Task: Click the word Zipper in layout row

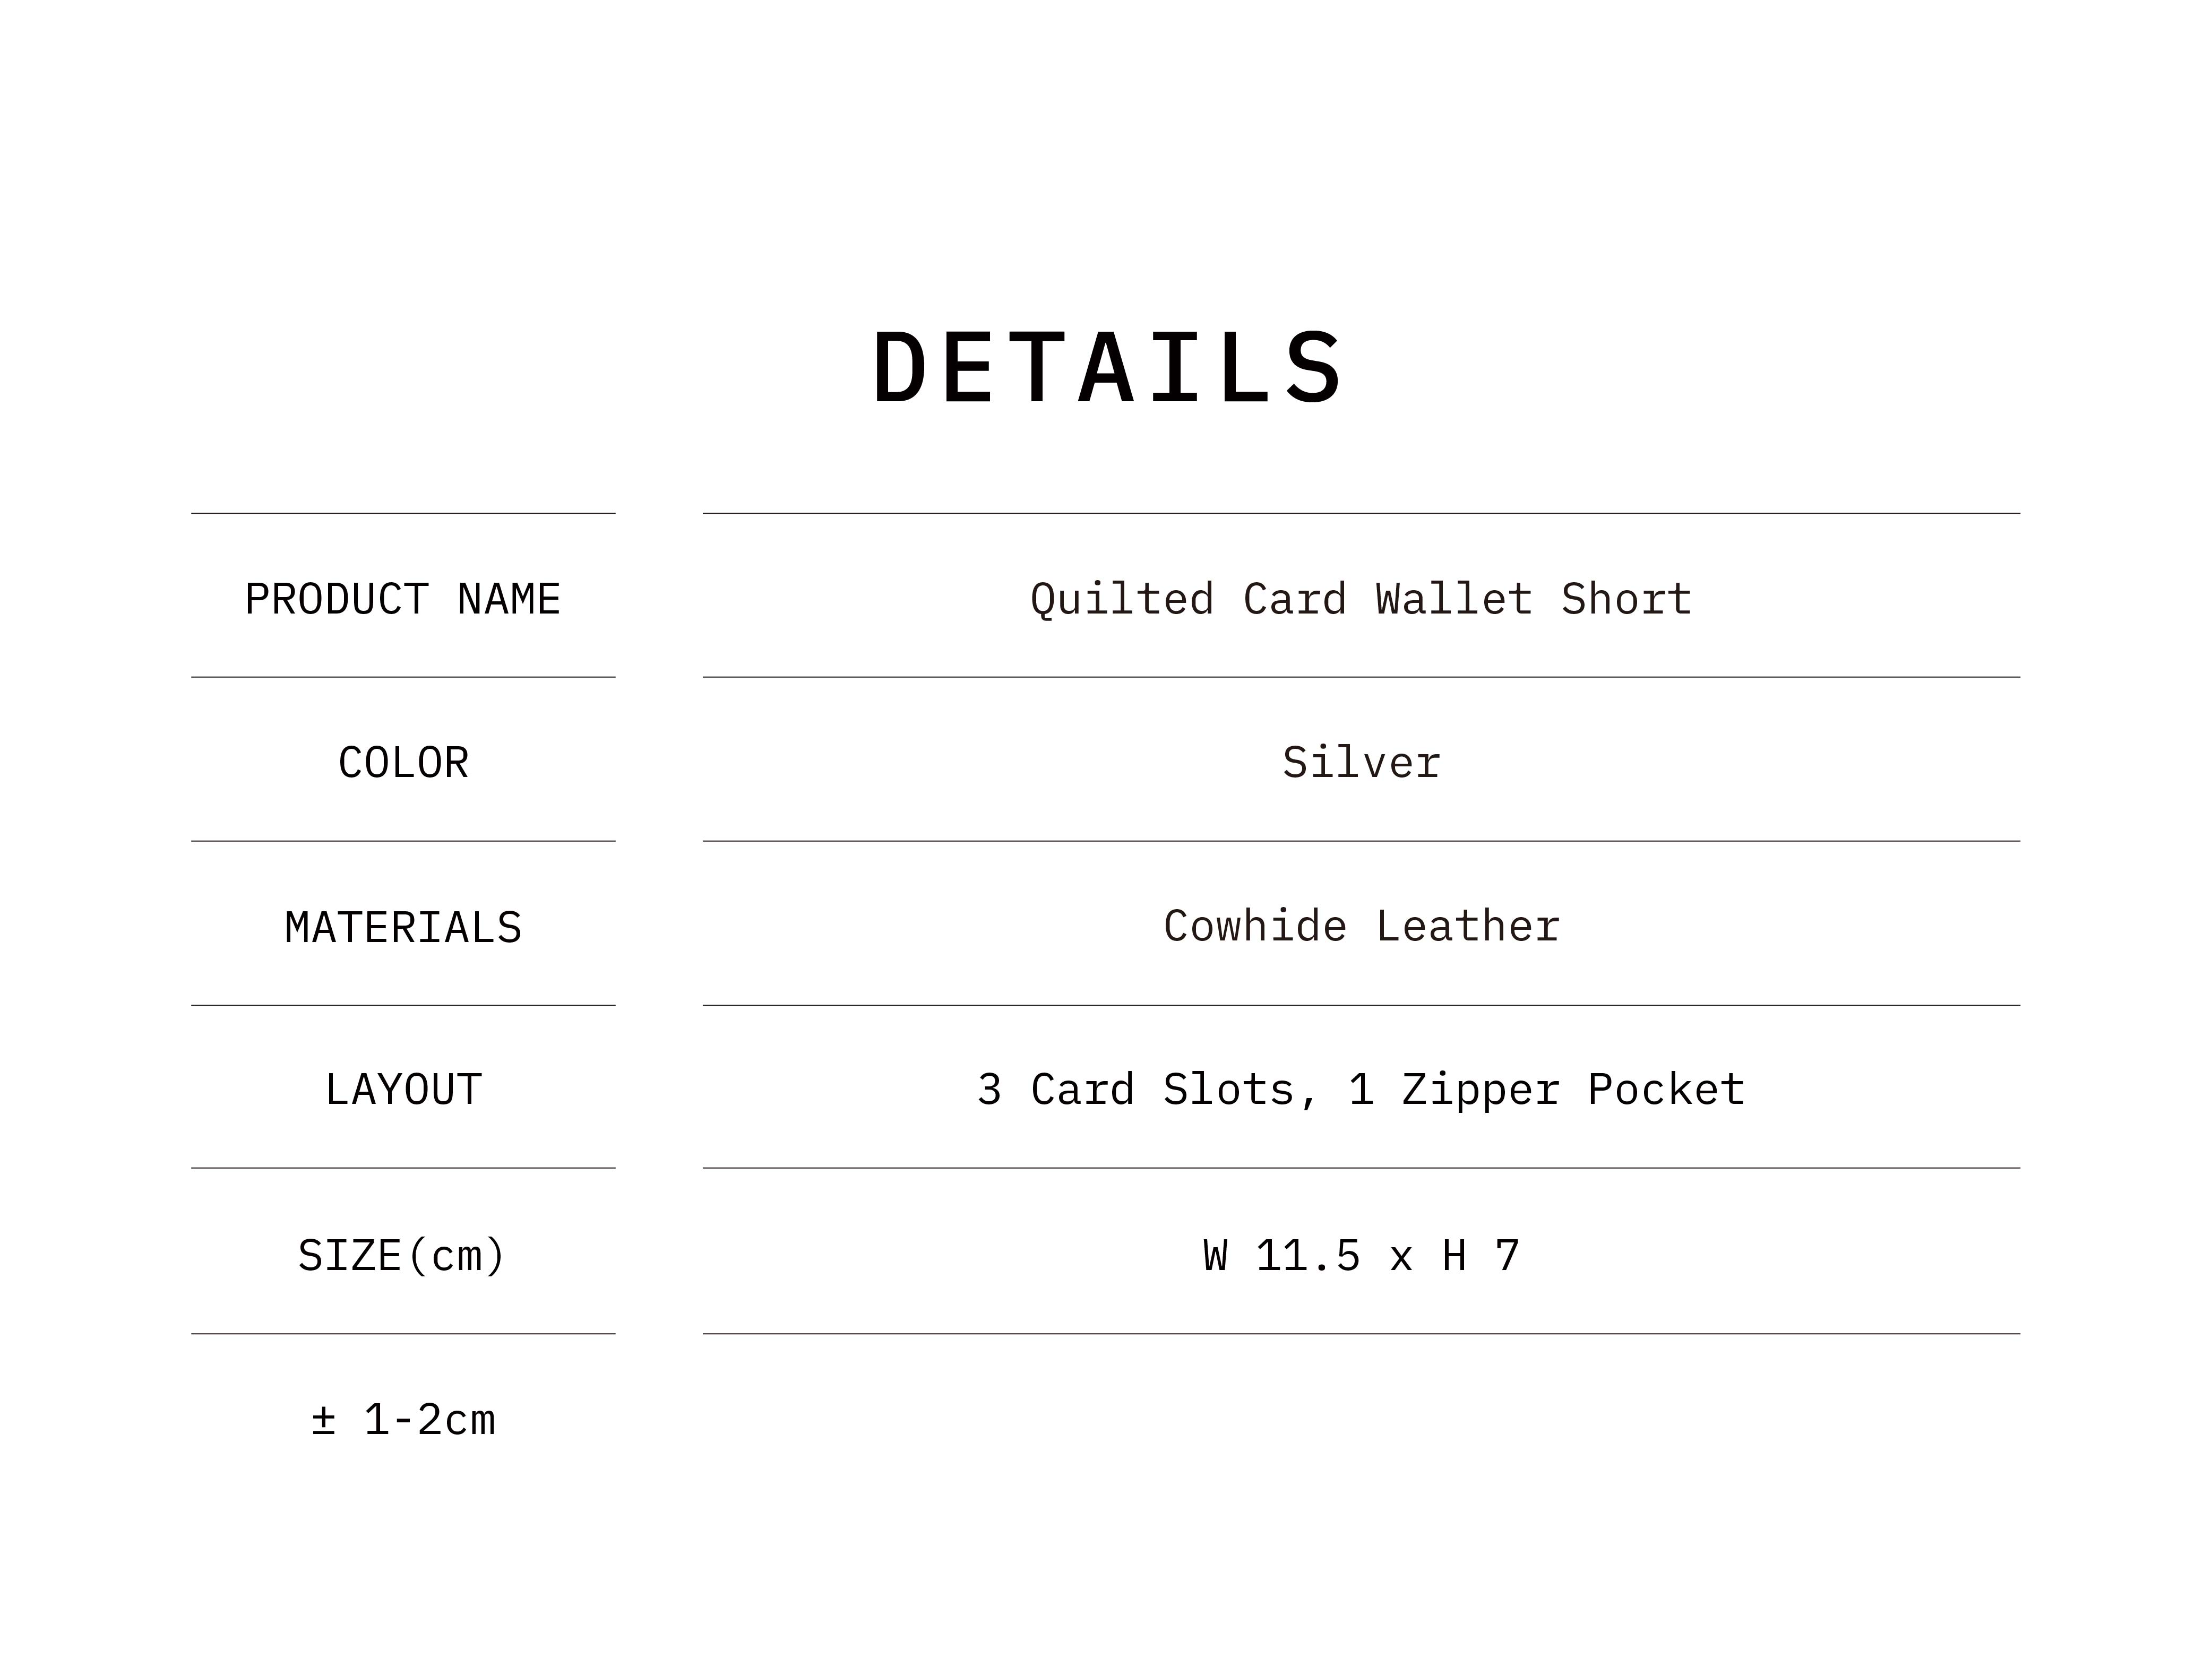Action: pos(1480,1091)
